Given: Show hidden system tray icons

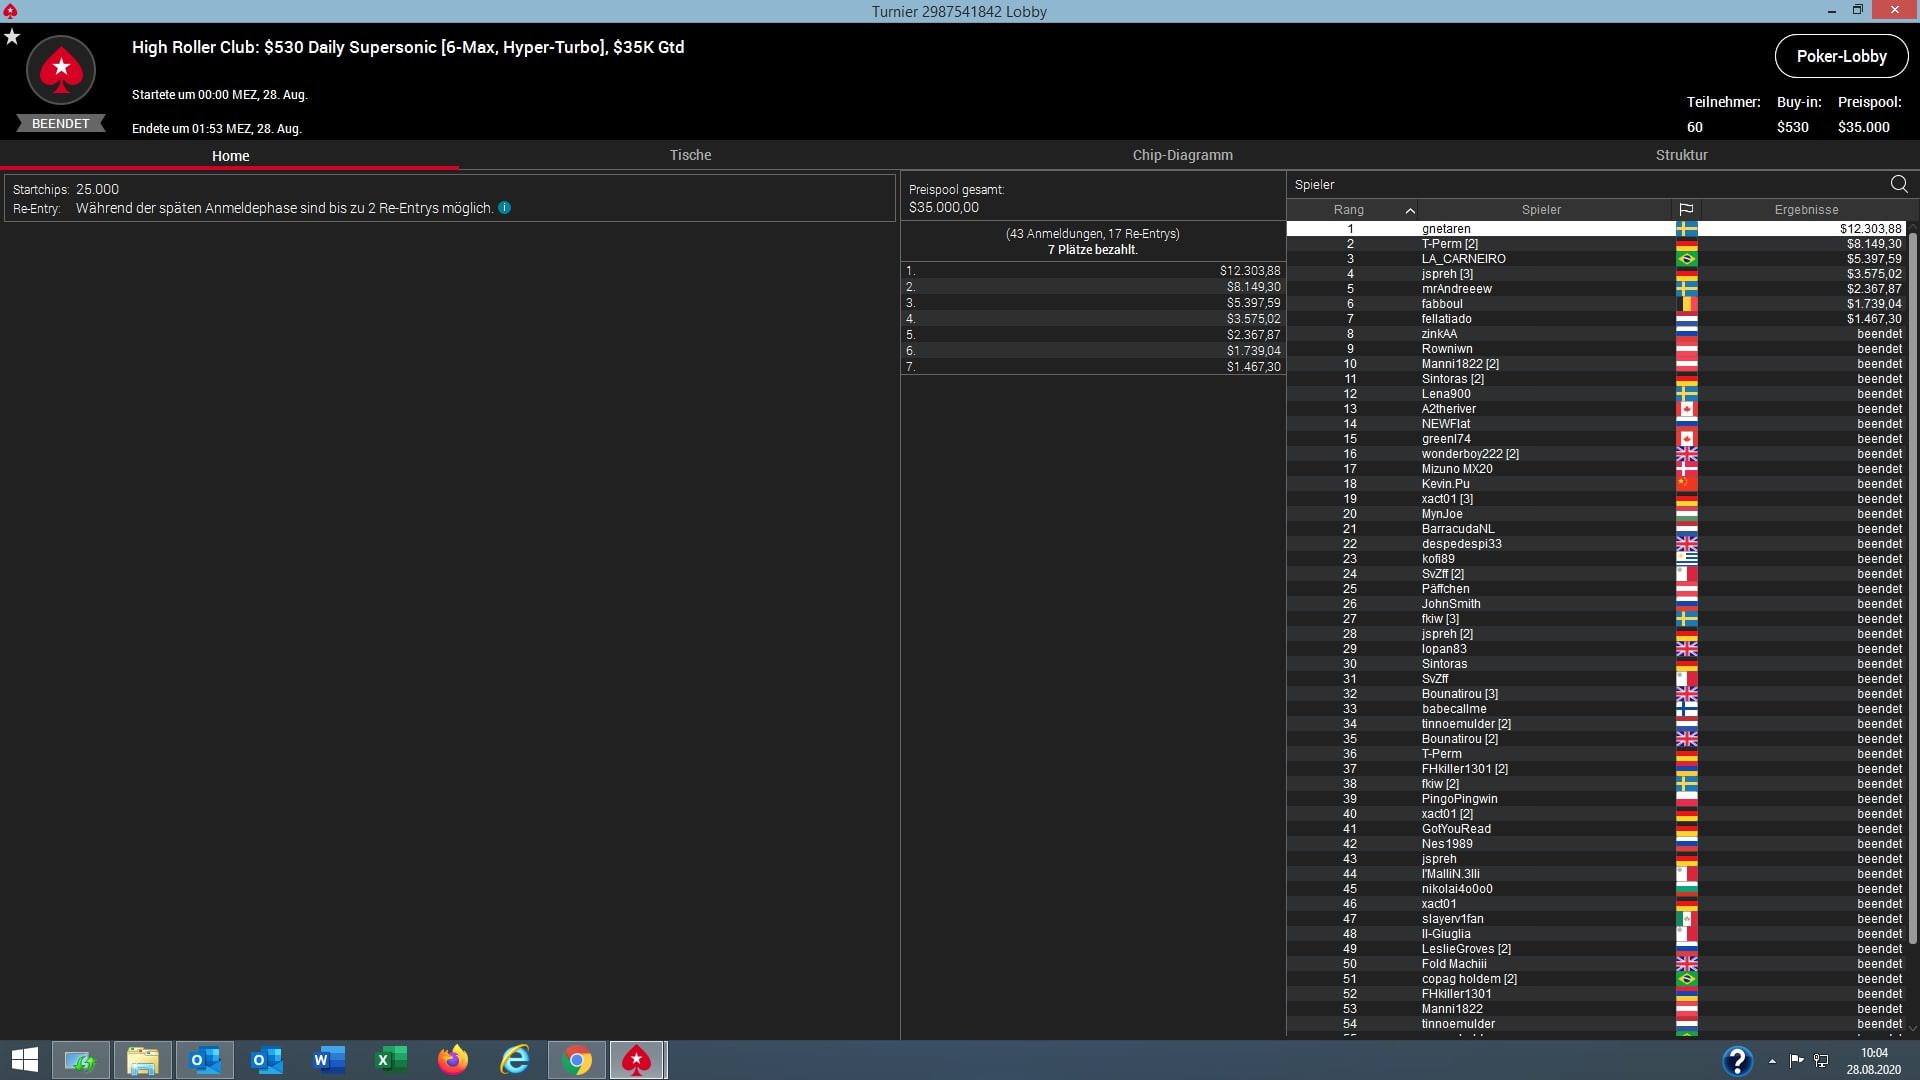Looking at the screenshot, I should pos(1772,1061).
